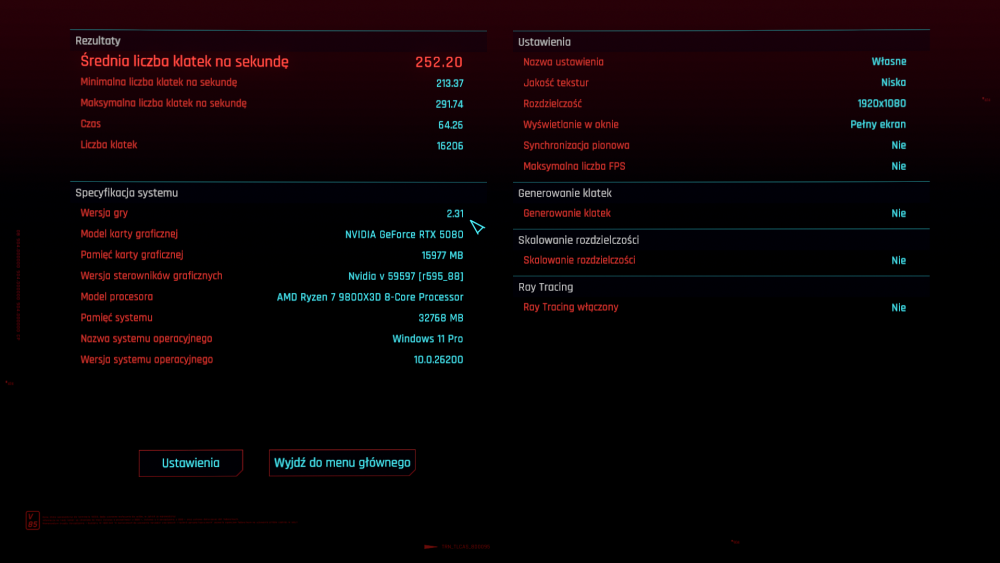The height and width of the screenshot is (563, 1000).
Task: Click 'Maksymalna liczba FPS' label
Action: (574, 166)
